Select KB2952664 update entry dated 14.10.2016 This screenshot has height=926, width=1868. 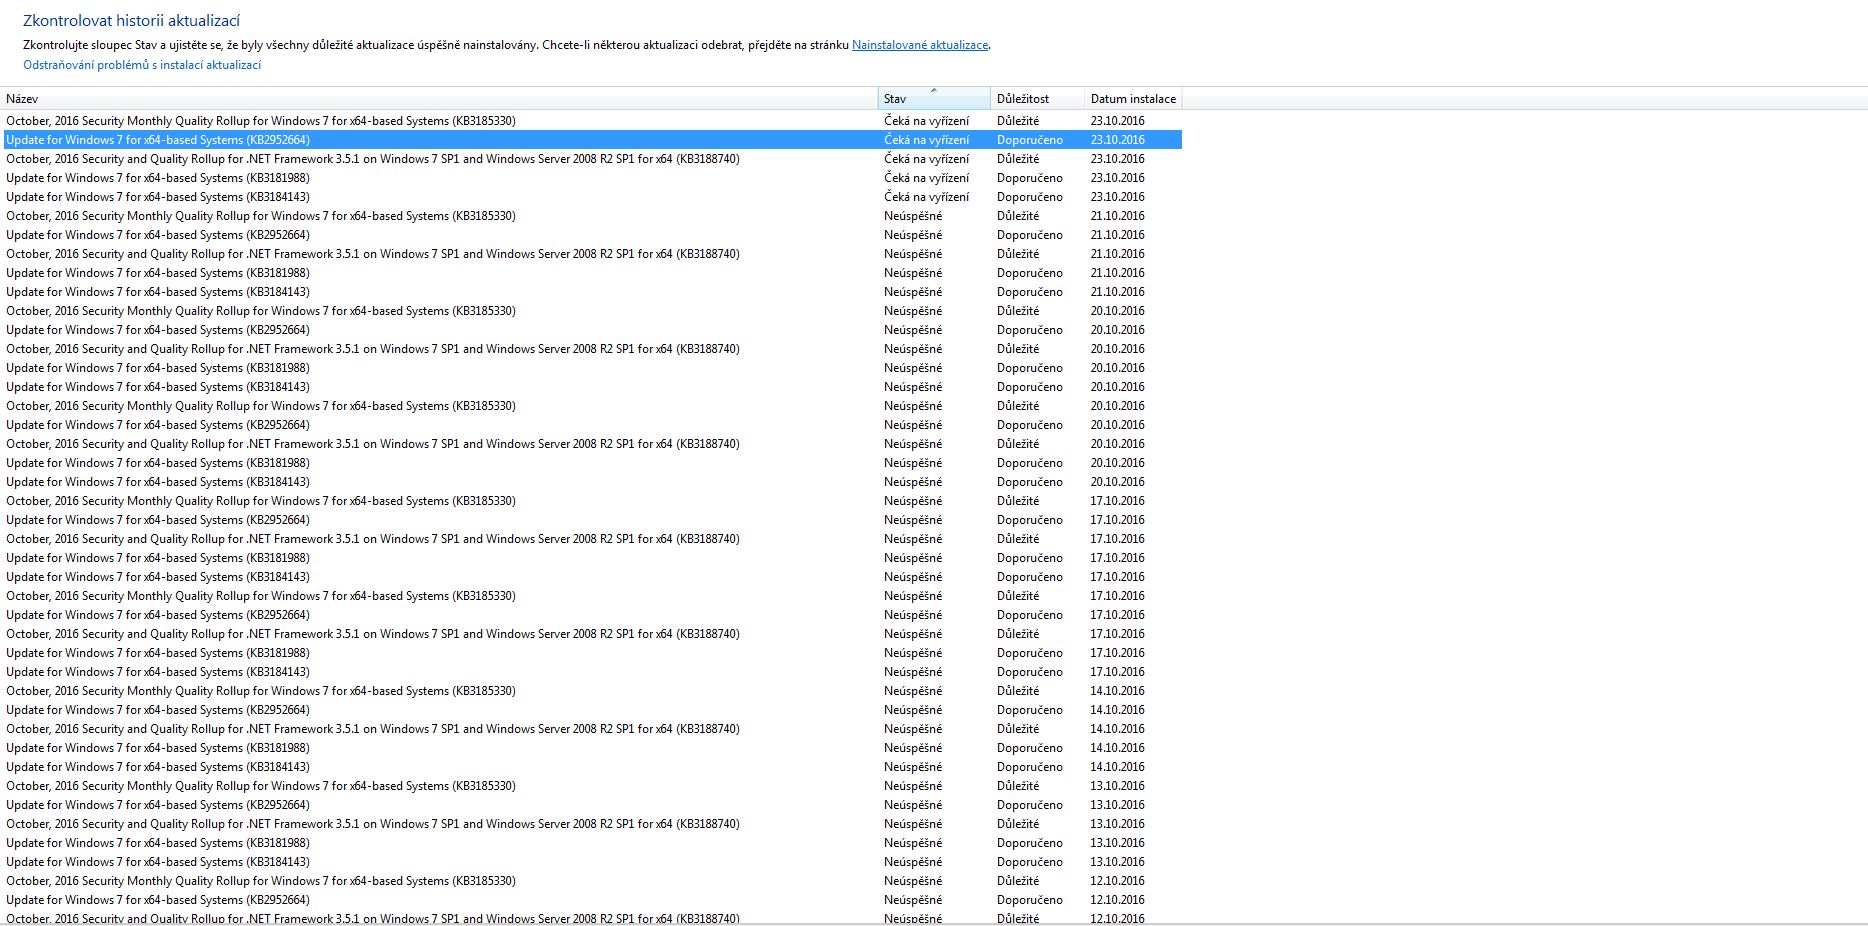tap(593, 710)
